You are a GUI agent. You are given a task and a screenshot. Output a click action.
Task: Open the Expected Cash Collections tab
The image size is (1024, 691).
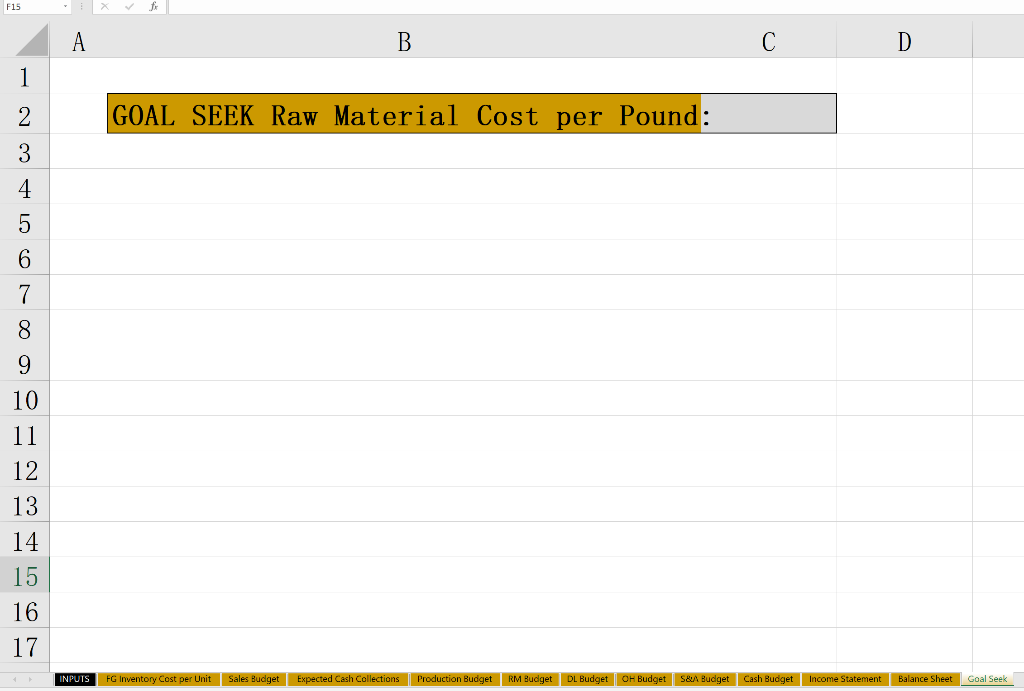coord(348,679)
